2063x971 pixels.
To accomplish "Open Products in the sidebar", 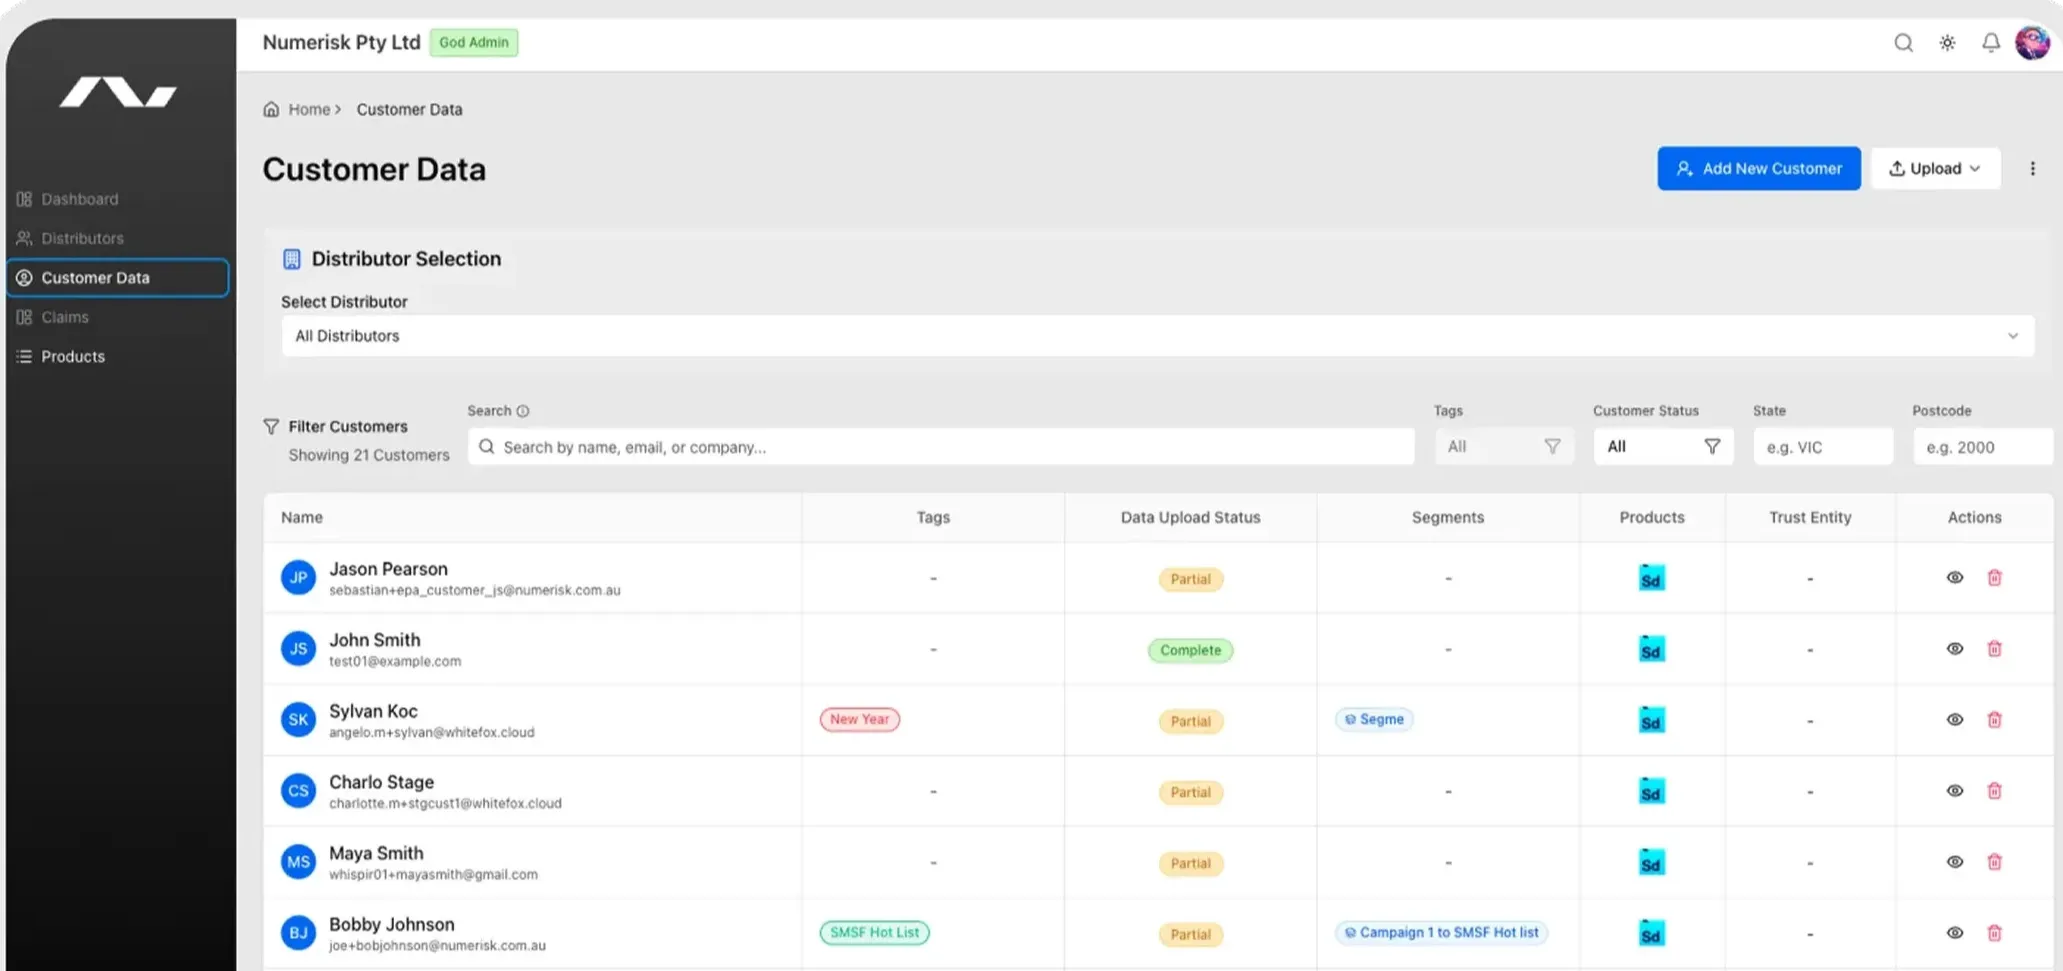I will pos(118,357).
